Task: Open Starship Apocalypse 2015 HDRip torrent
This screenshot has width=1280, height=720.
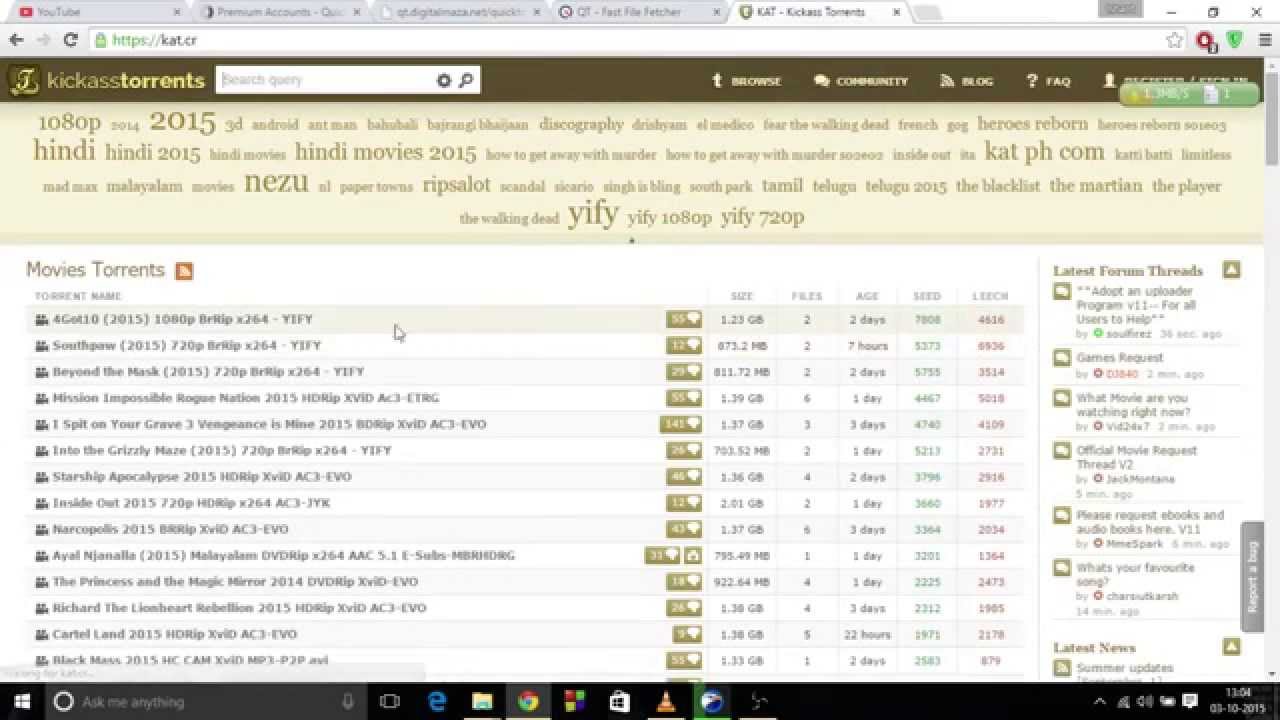Action: pyautogui.click(x=202, y=477)
